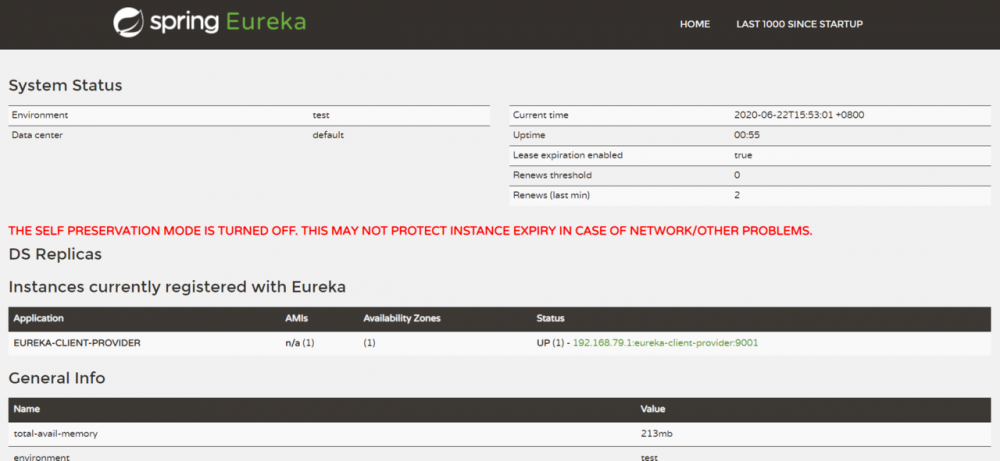This screenshot has height=461, width=1000.
Task: Click the red self preservation warning text
Action: [410, 231]
